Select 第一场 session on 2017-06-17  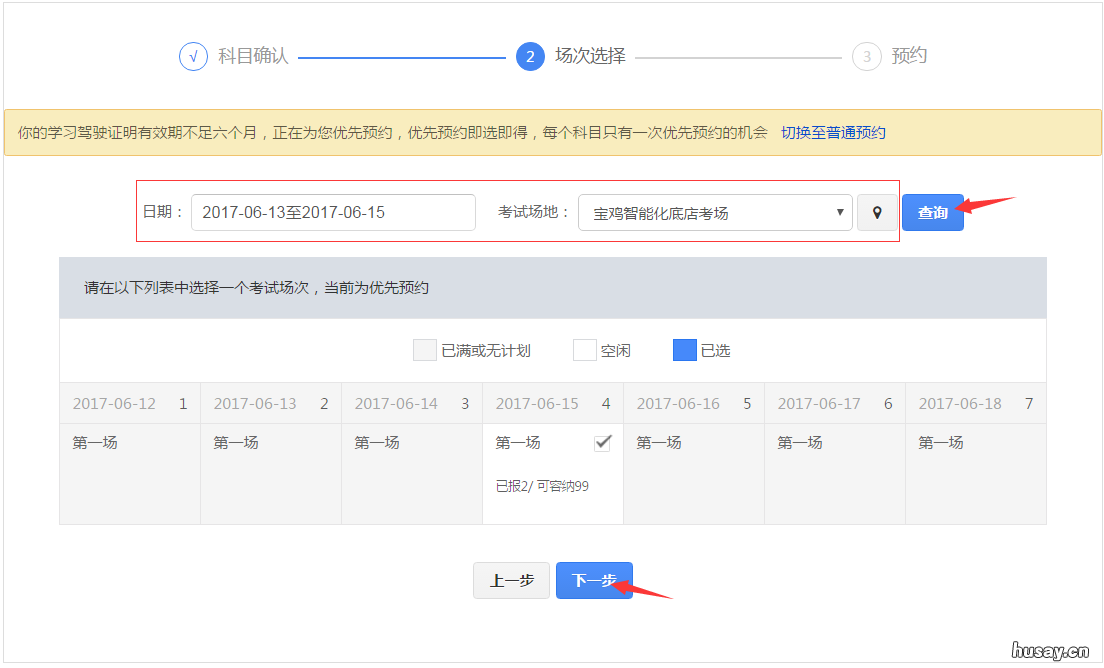click(x=800, y=441)
